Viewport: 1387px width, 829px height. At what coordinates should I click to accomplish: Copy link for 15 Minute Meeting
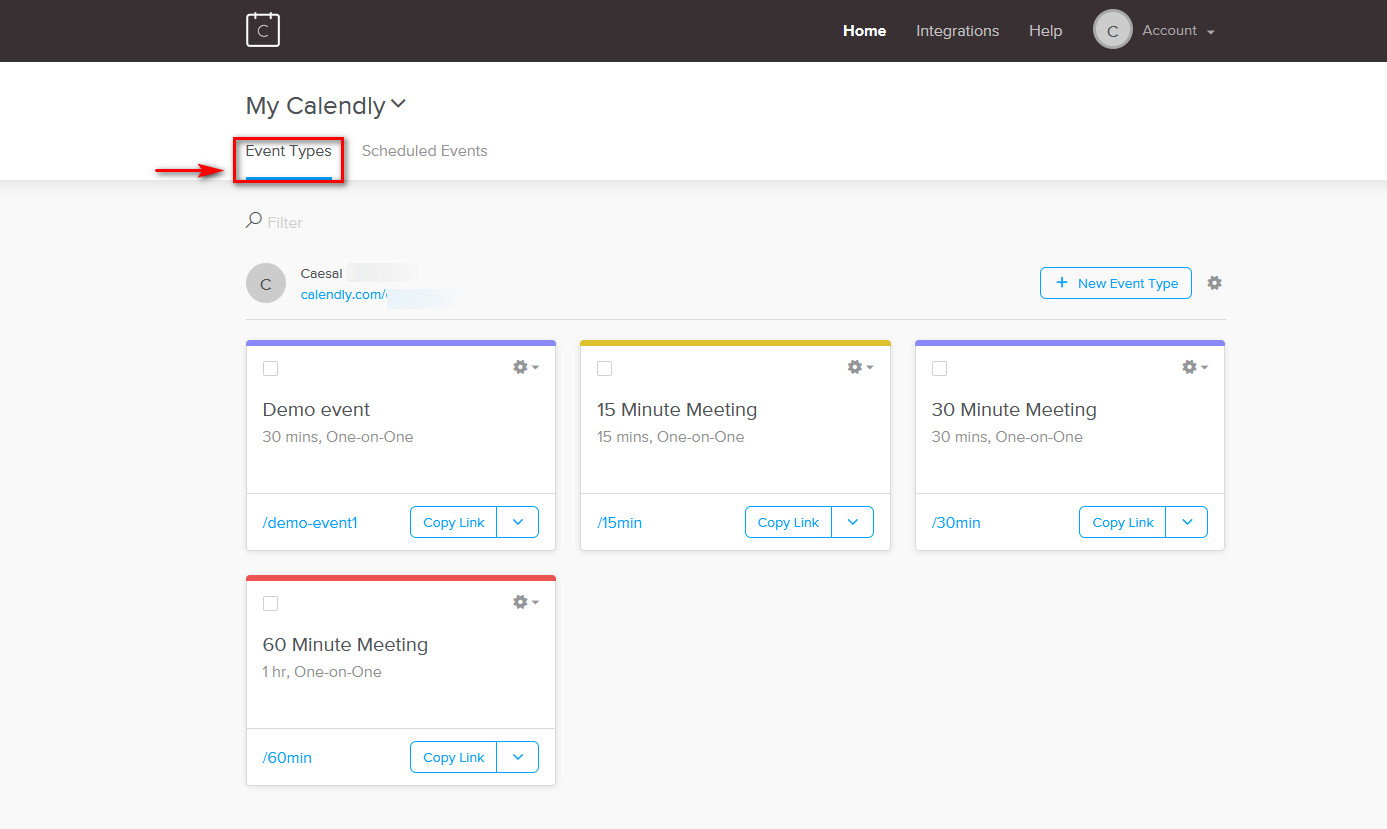coord(788,522)
